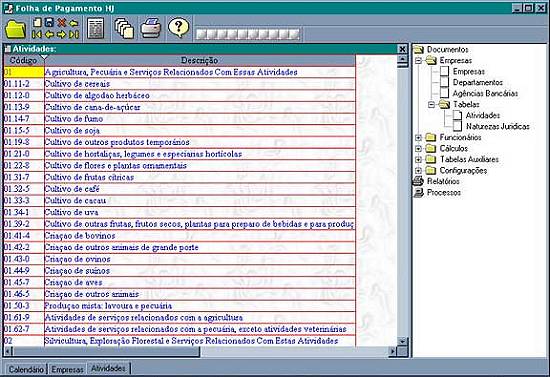Click the vertical scrollbar down arrow

pyautogui.click(x=403, y=341)
